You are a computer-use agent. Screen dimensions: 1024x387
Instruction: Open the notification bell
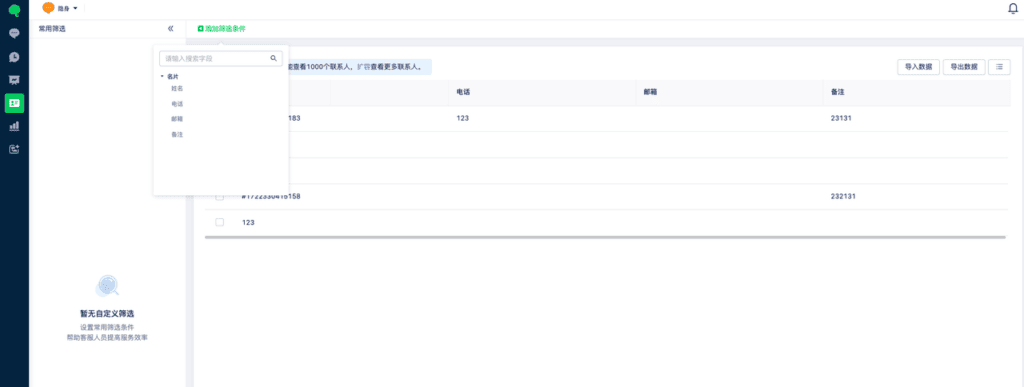click(1013, 8)
